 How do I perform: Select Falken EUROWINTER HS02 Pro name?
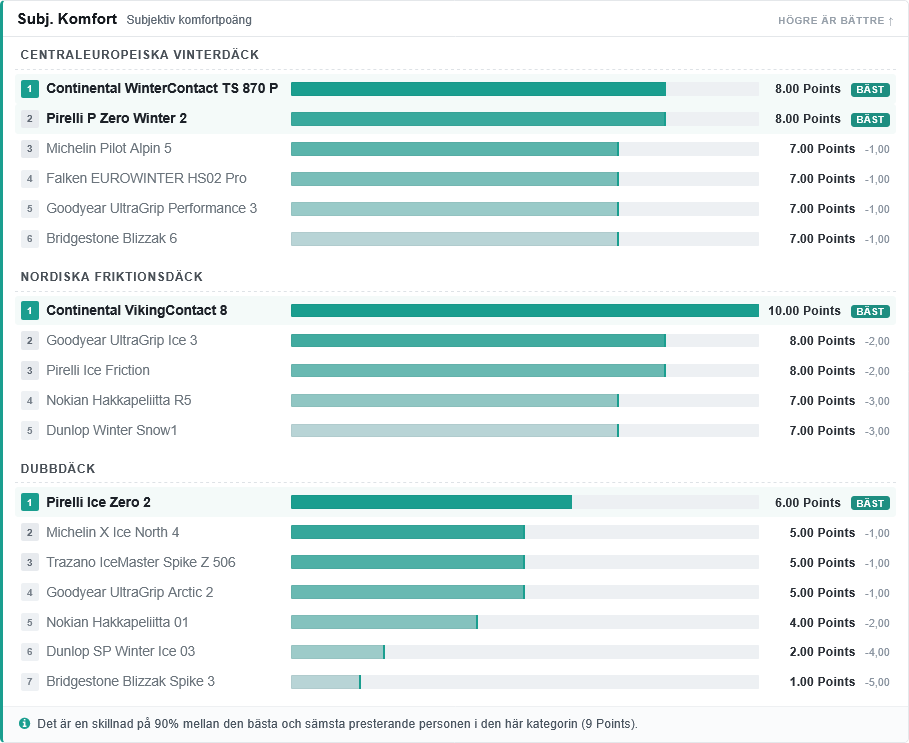[x=147, y=179]
